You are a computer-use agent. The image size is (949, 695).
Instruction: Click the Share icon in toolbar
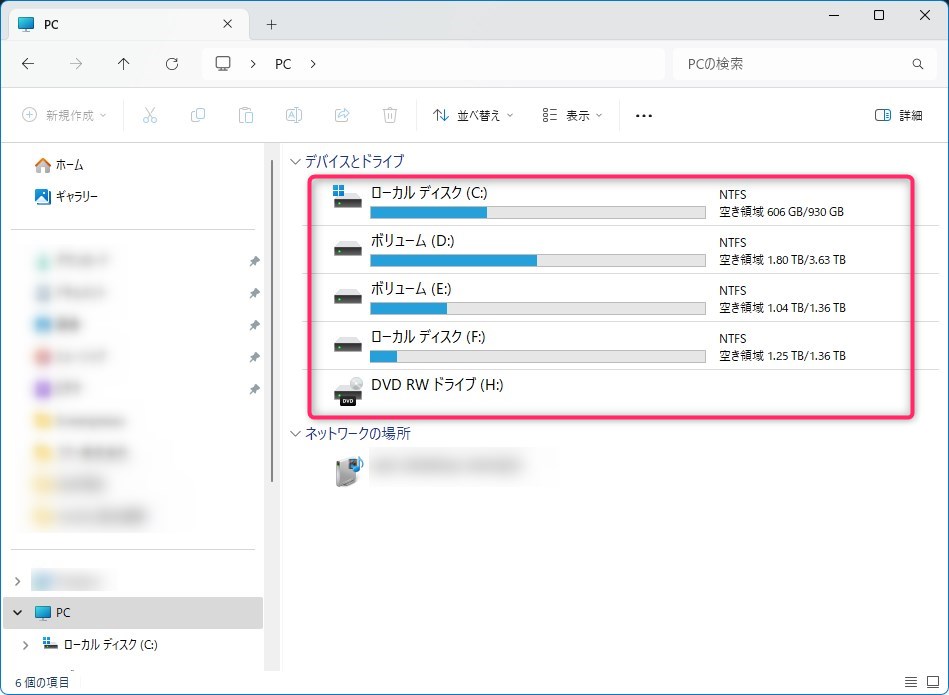click(x=342, y=115)
